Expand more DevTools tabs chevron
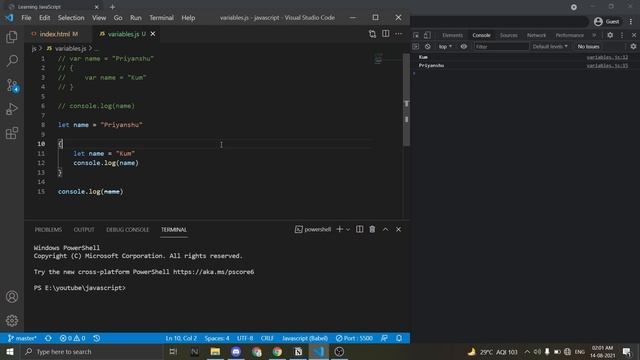 [x=594, y=35]
